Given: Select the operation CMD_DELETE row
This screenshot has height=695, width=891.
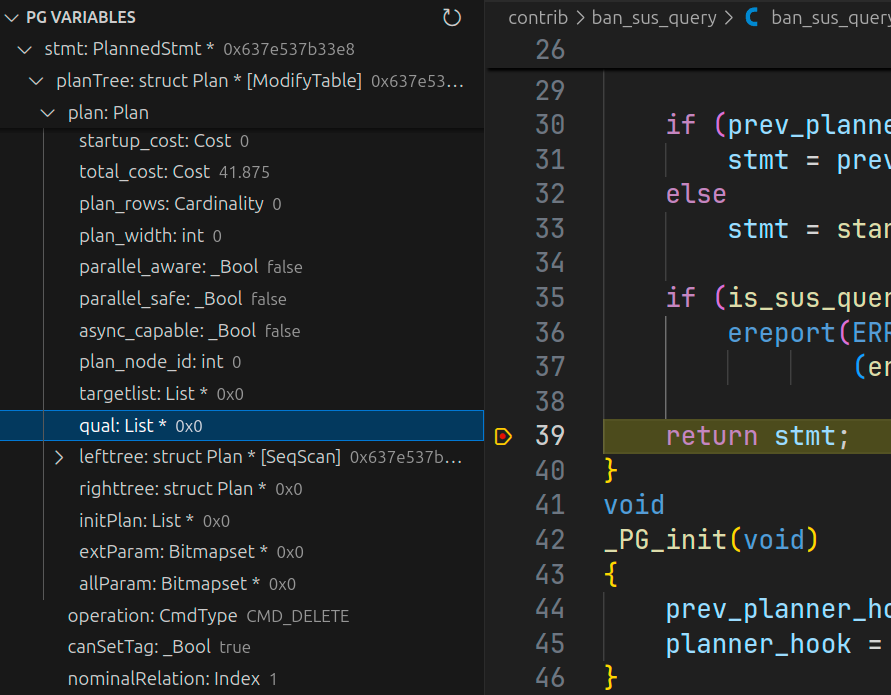Looking at the screenshot, I should coord(208,616).
